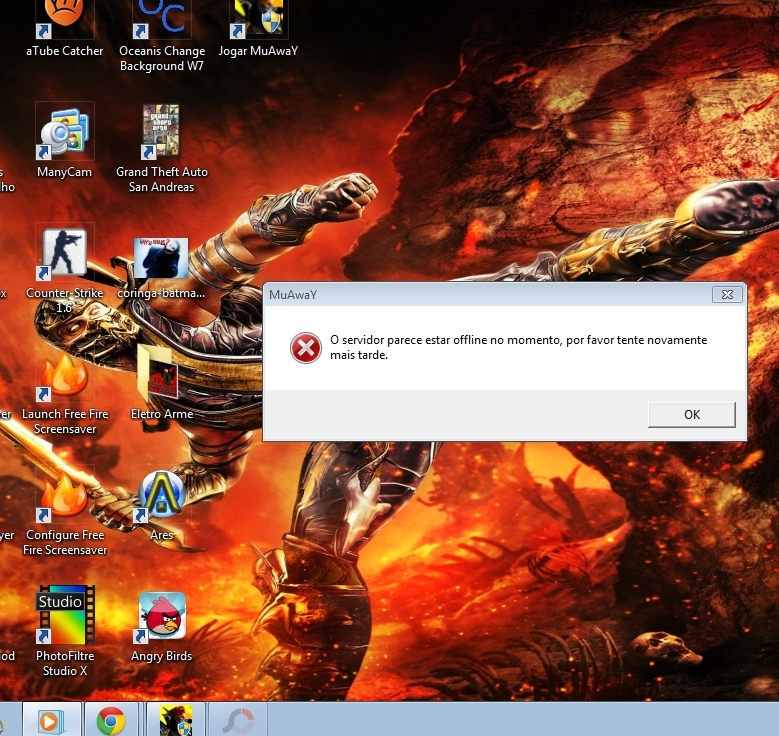Open the Configure Free Fire Screensaver shortcut
This screenshot has width=779, height=736.
coord(64,496)
